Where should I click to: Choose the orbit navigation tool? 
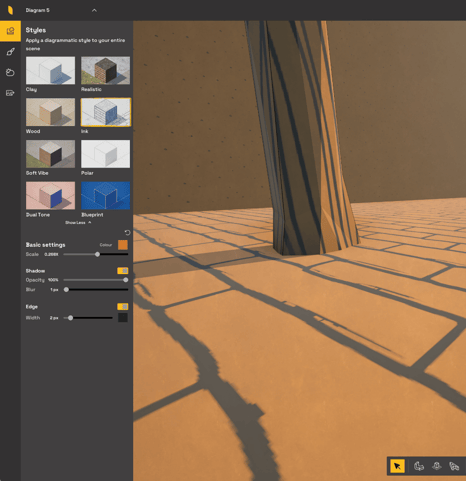click(x=419, y=466)
